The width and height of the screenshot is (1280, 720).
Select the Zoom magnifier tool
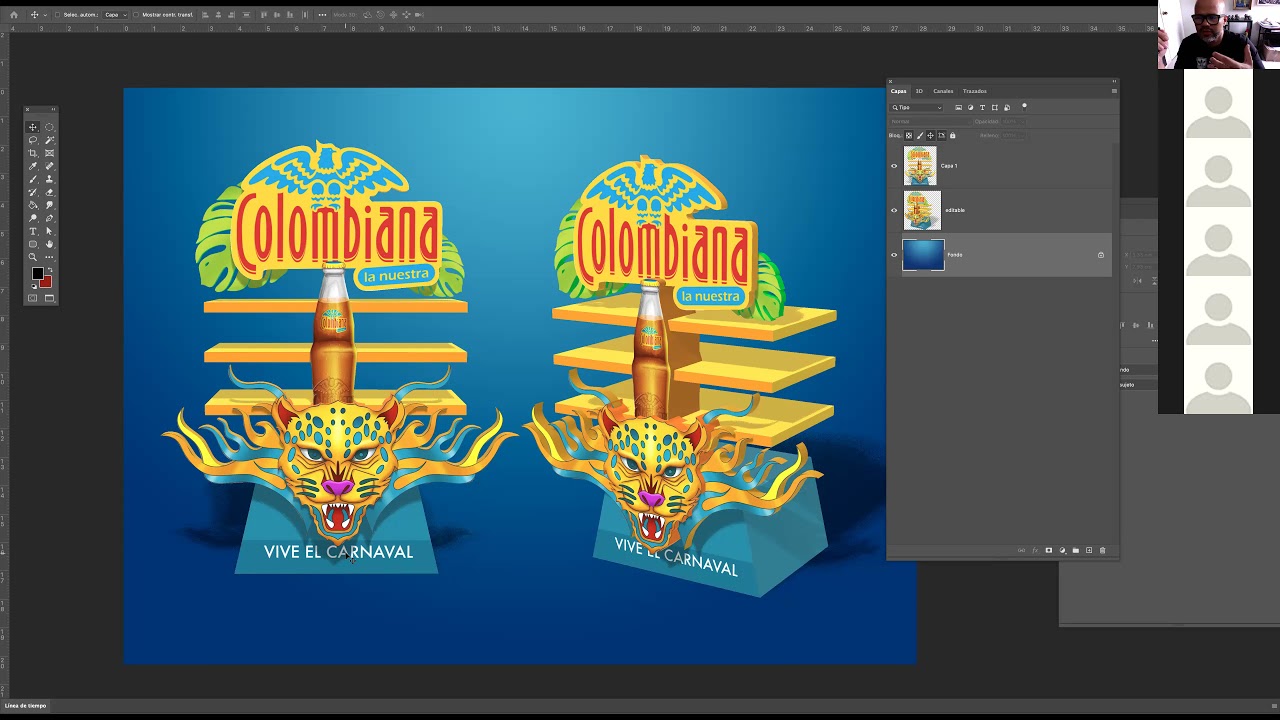(33, 257)
